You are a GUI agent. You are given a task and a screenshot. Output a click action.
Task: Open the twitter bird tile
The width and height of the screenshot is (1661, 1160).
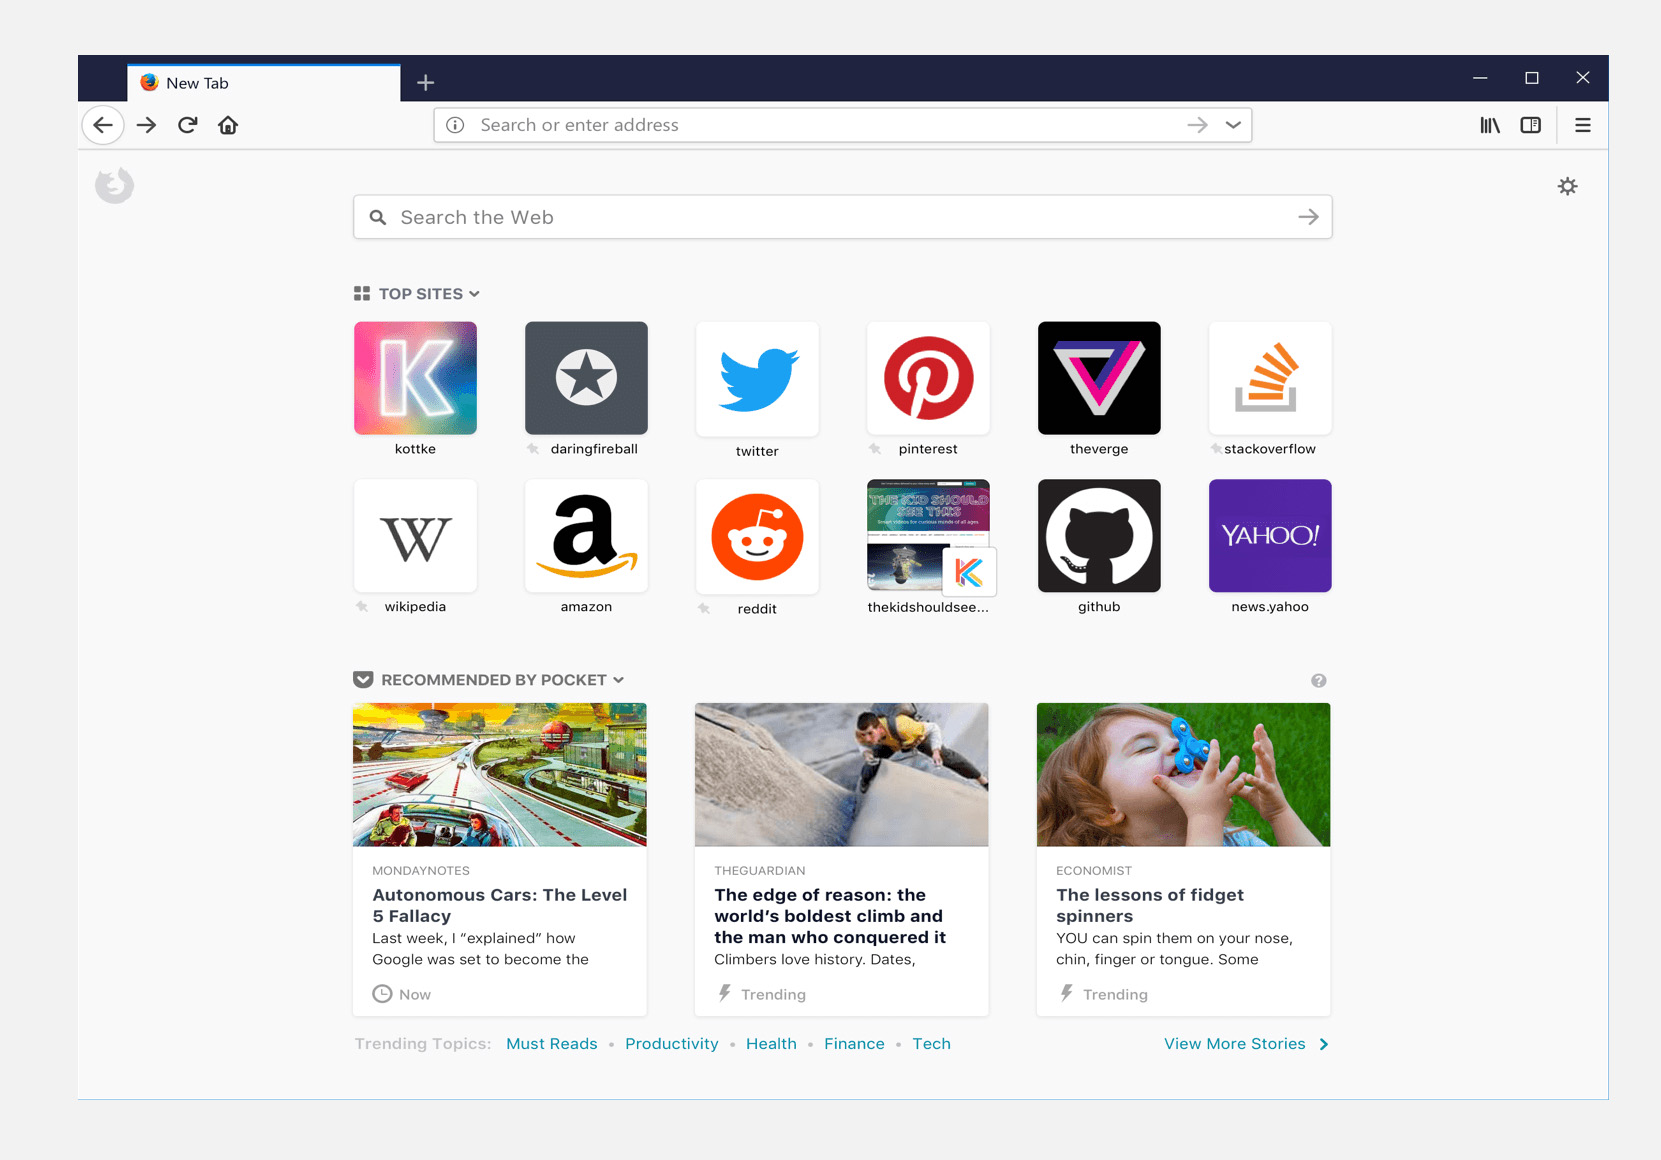pyautogui.click(x=757, y=378)
